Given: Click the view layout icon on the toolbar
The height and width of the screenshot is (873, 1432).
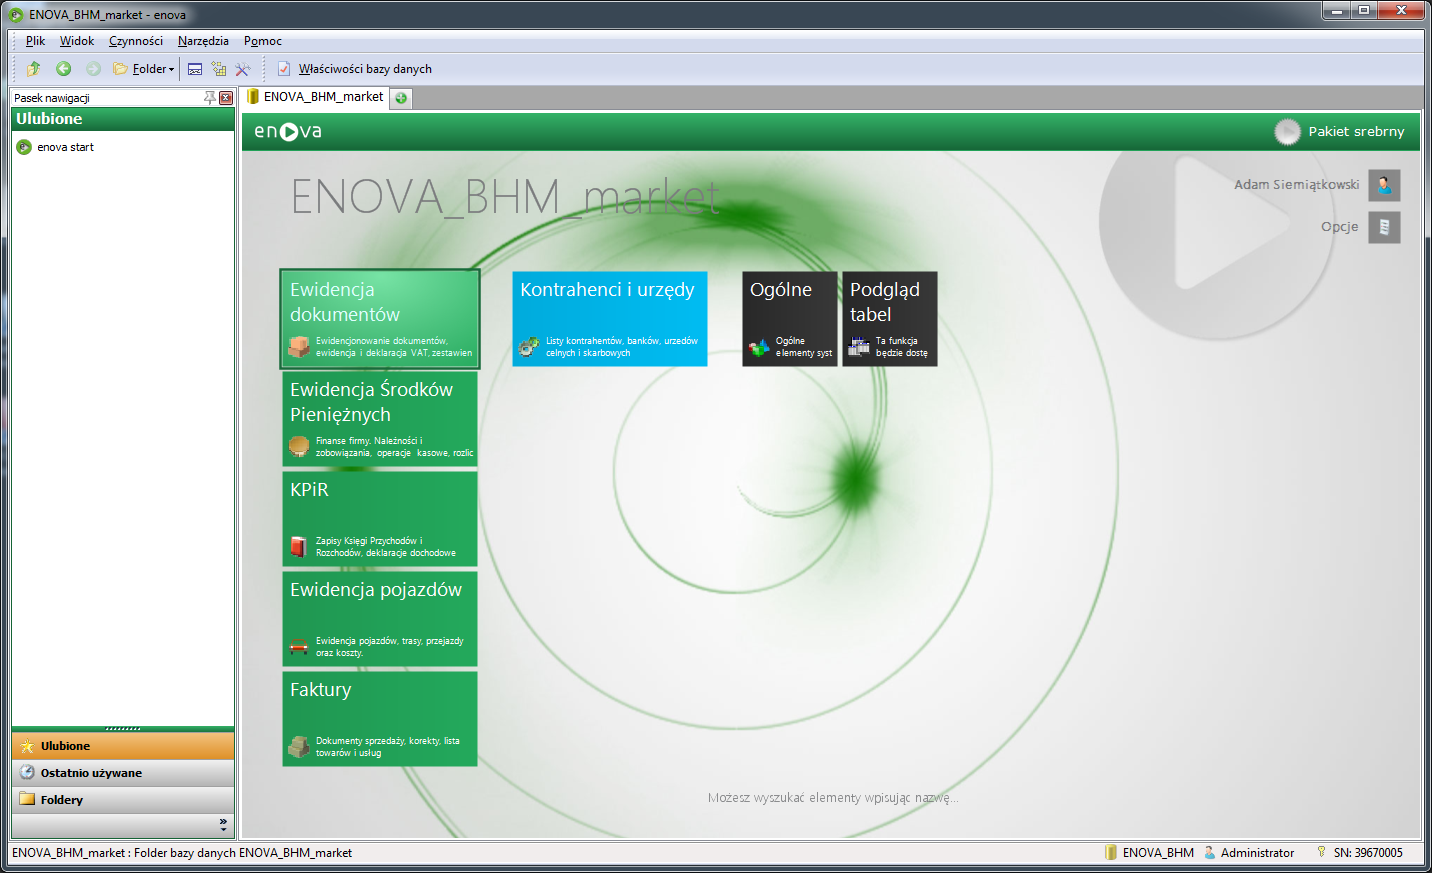Looking at the screenshot, I should (194, 68).
